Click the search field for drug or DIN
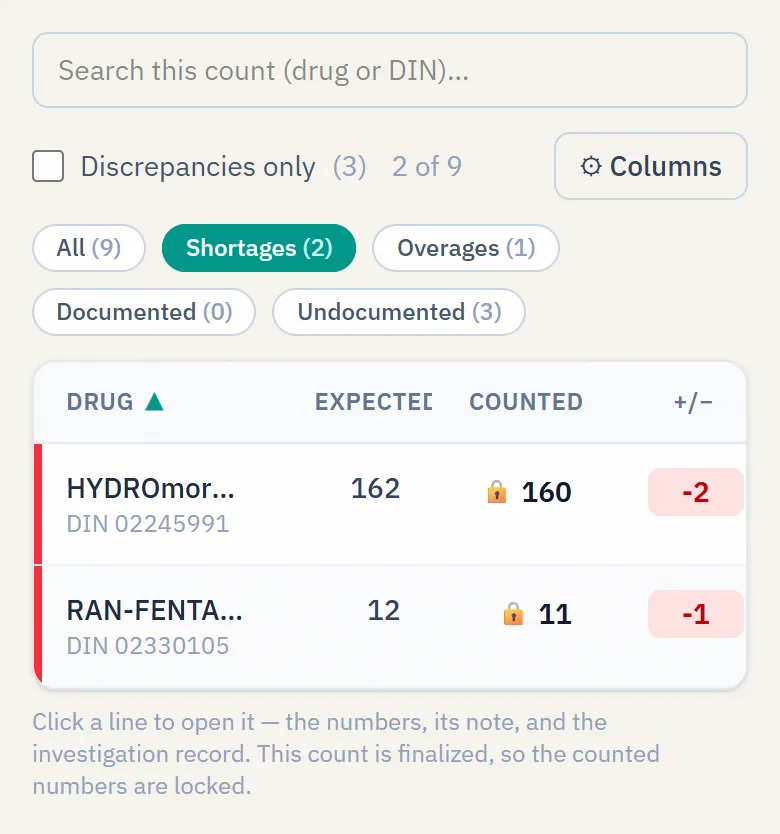Image resolution: width=780 pixels, height=834 pixels. 390,70
